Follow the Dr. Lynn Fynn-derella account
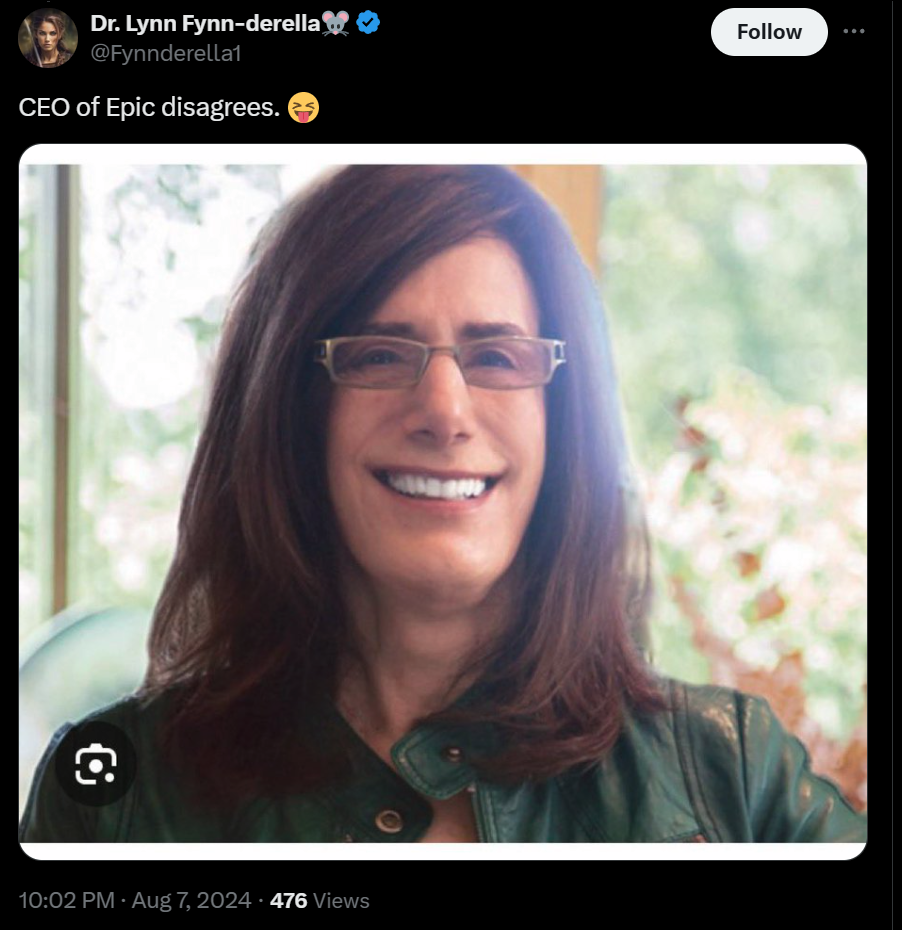This screenshot has height=930, width=902. [x=769, y=32]
